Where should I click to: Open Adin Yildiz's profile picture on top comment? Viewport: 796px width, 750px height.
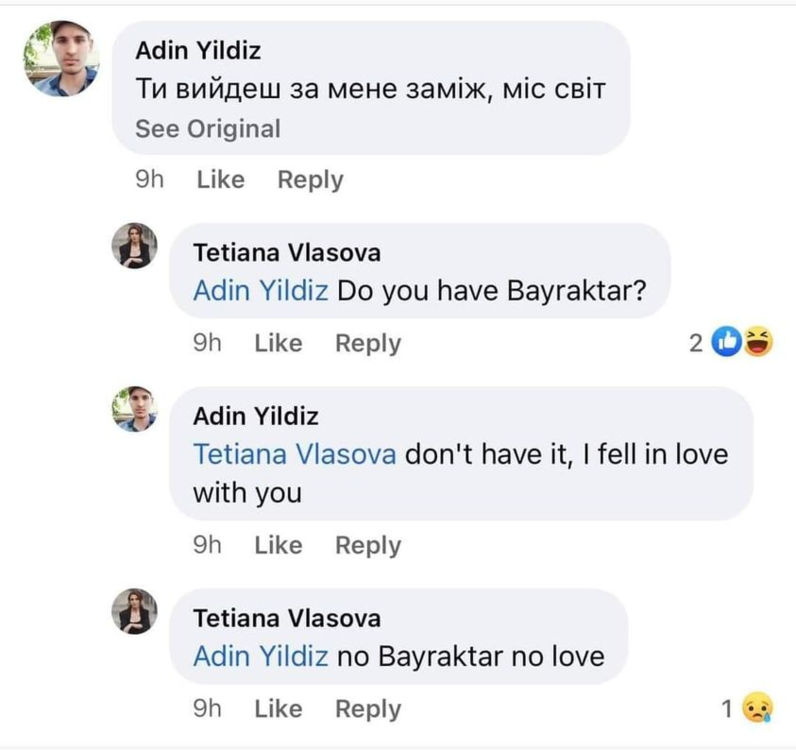pos(61,58)
